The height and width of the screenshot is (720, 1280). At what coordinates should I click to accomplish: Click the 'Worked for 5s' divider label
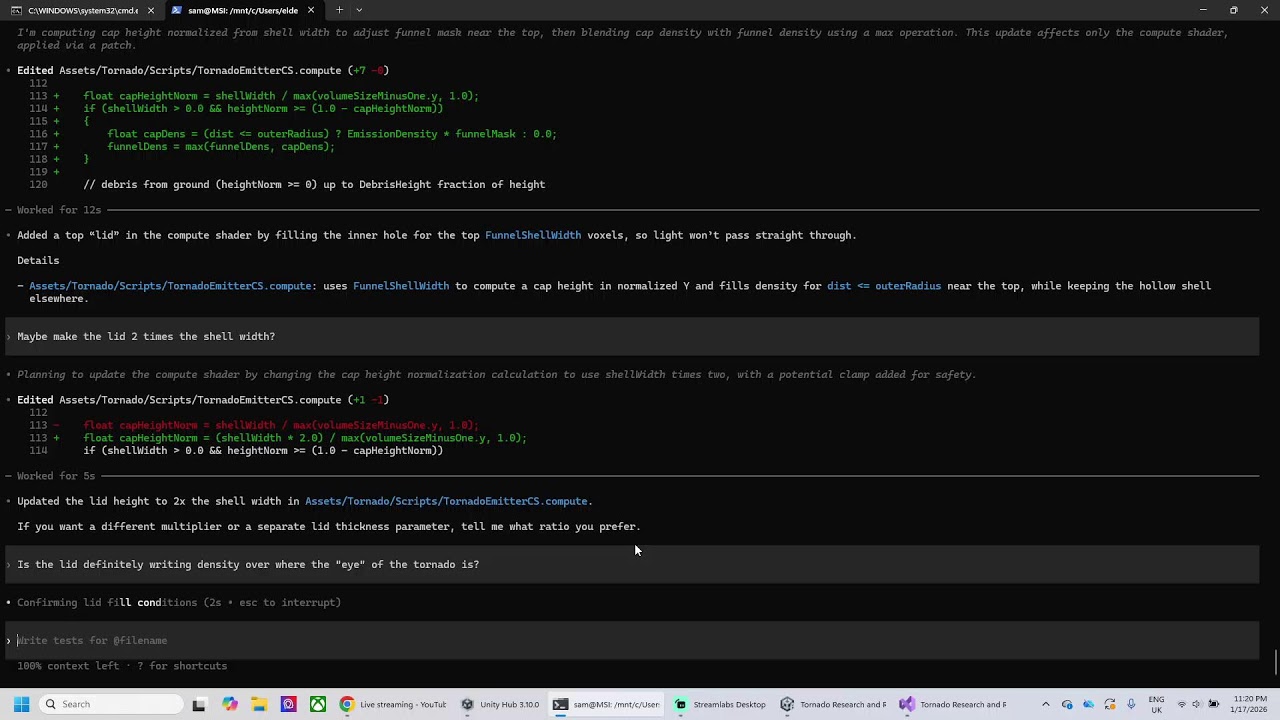56,476
